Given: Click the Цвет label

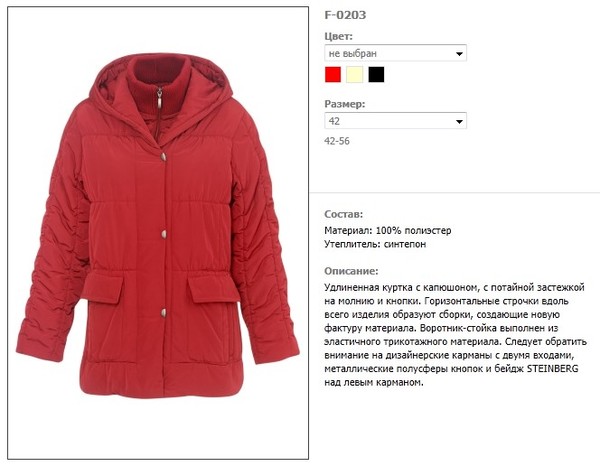Looking at the screenshot, I should [338, 36].
